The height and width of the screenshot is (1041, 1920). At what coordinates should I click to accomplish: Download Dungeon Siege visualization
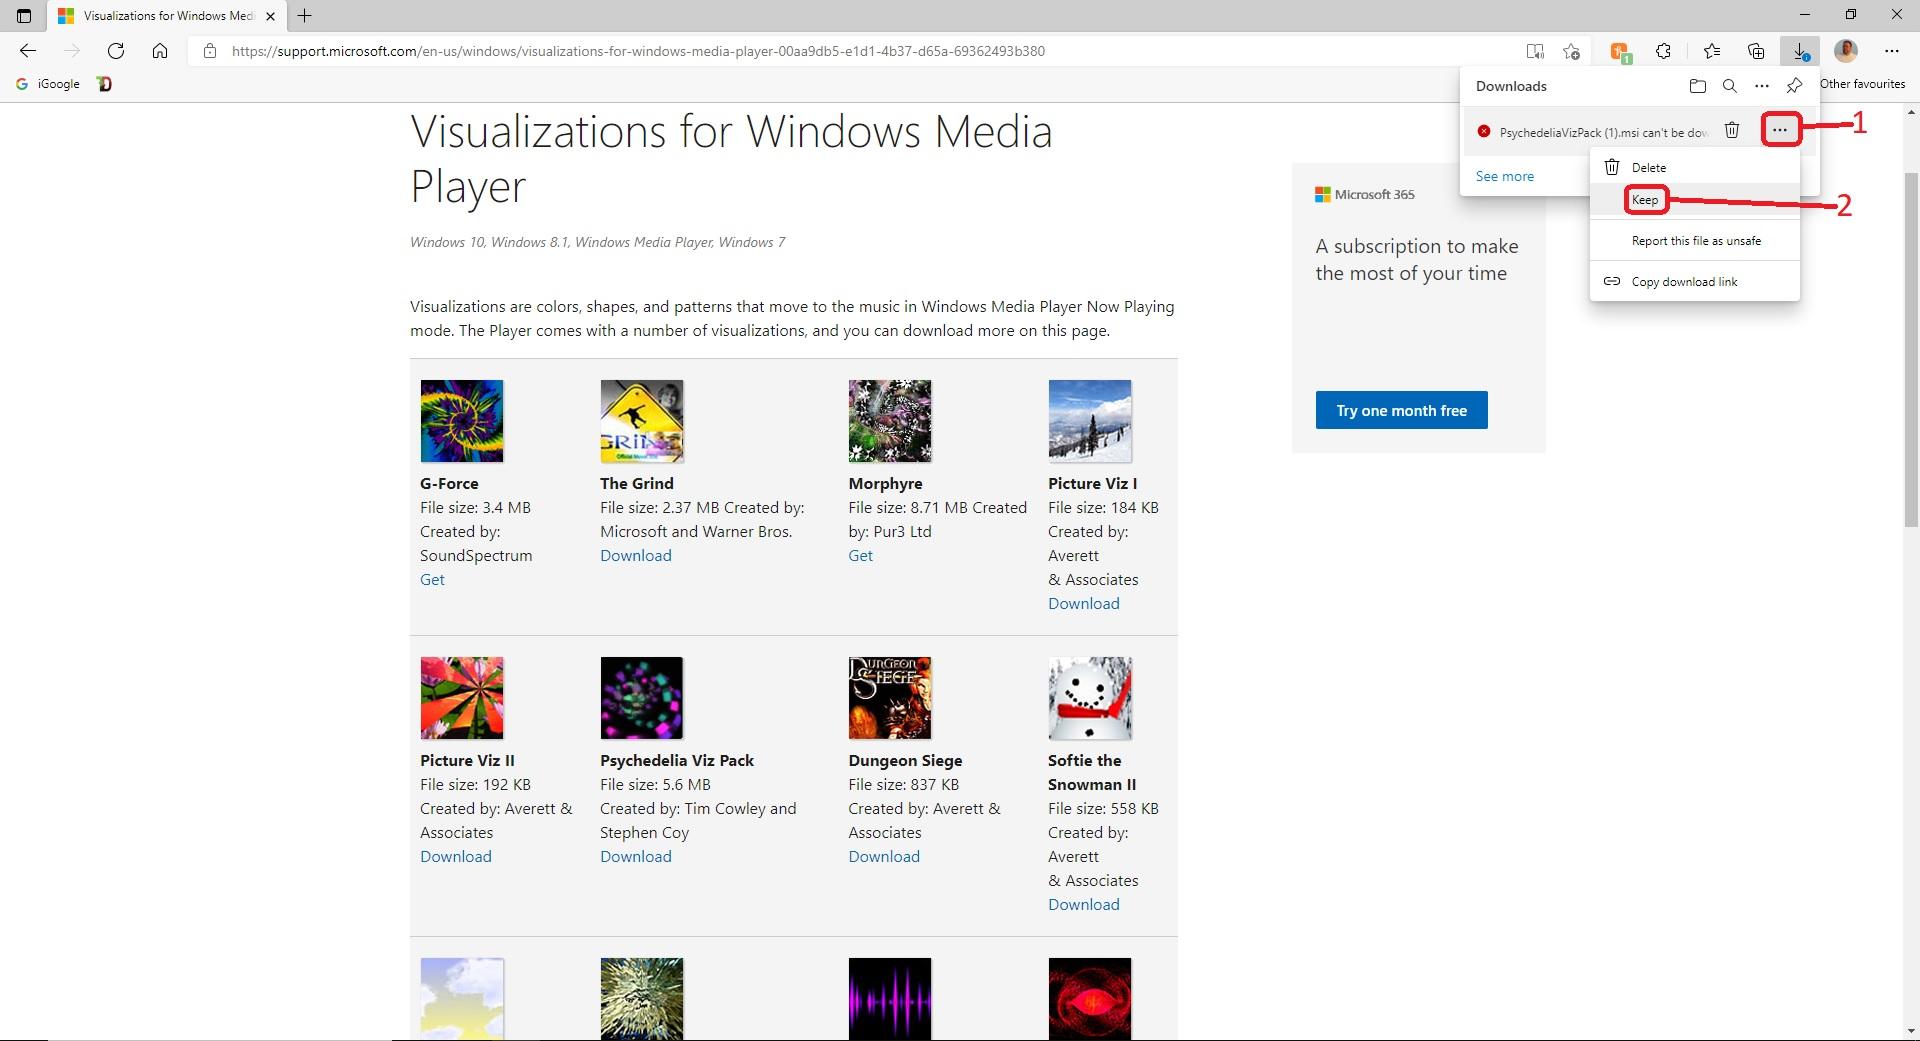(x=884, y=857)
